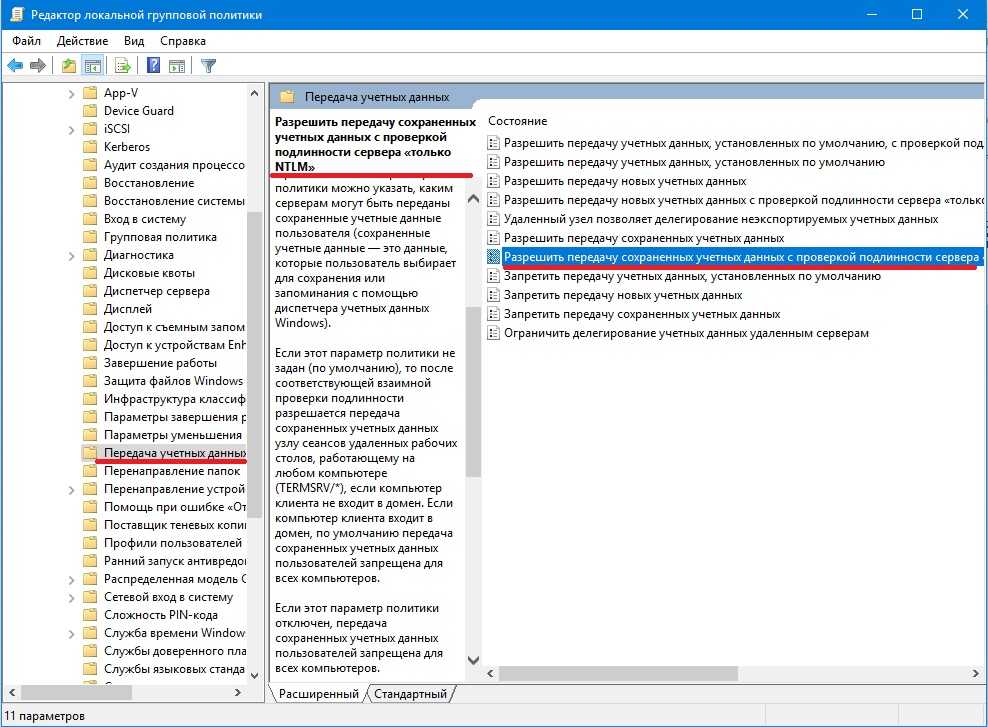
Task: Toggle the console tree show/hide icon
Action: pyautogui.click(x=92, y=66)
